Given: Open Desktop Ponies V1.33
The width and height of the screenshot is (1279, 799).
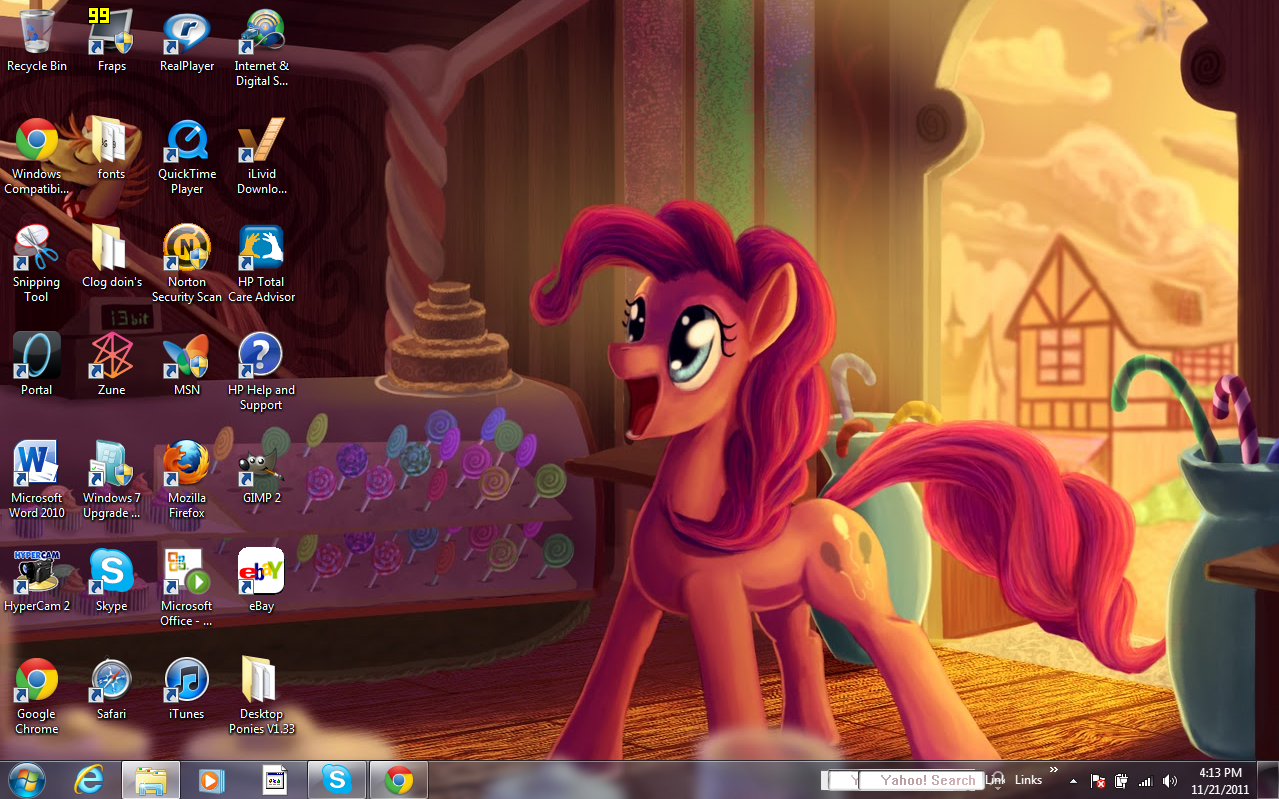Looking at the screenshot, I should point(261,679).
